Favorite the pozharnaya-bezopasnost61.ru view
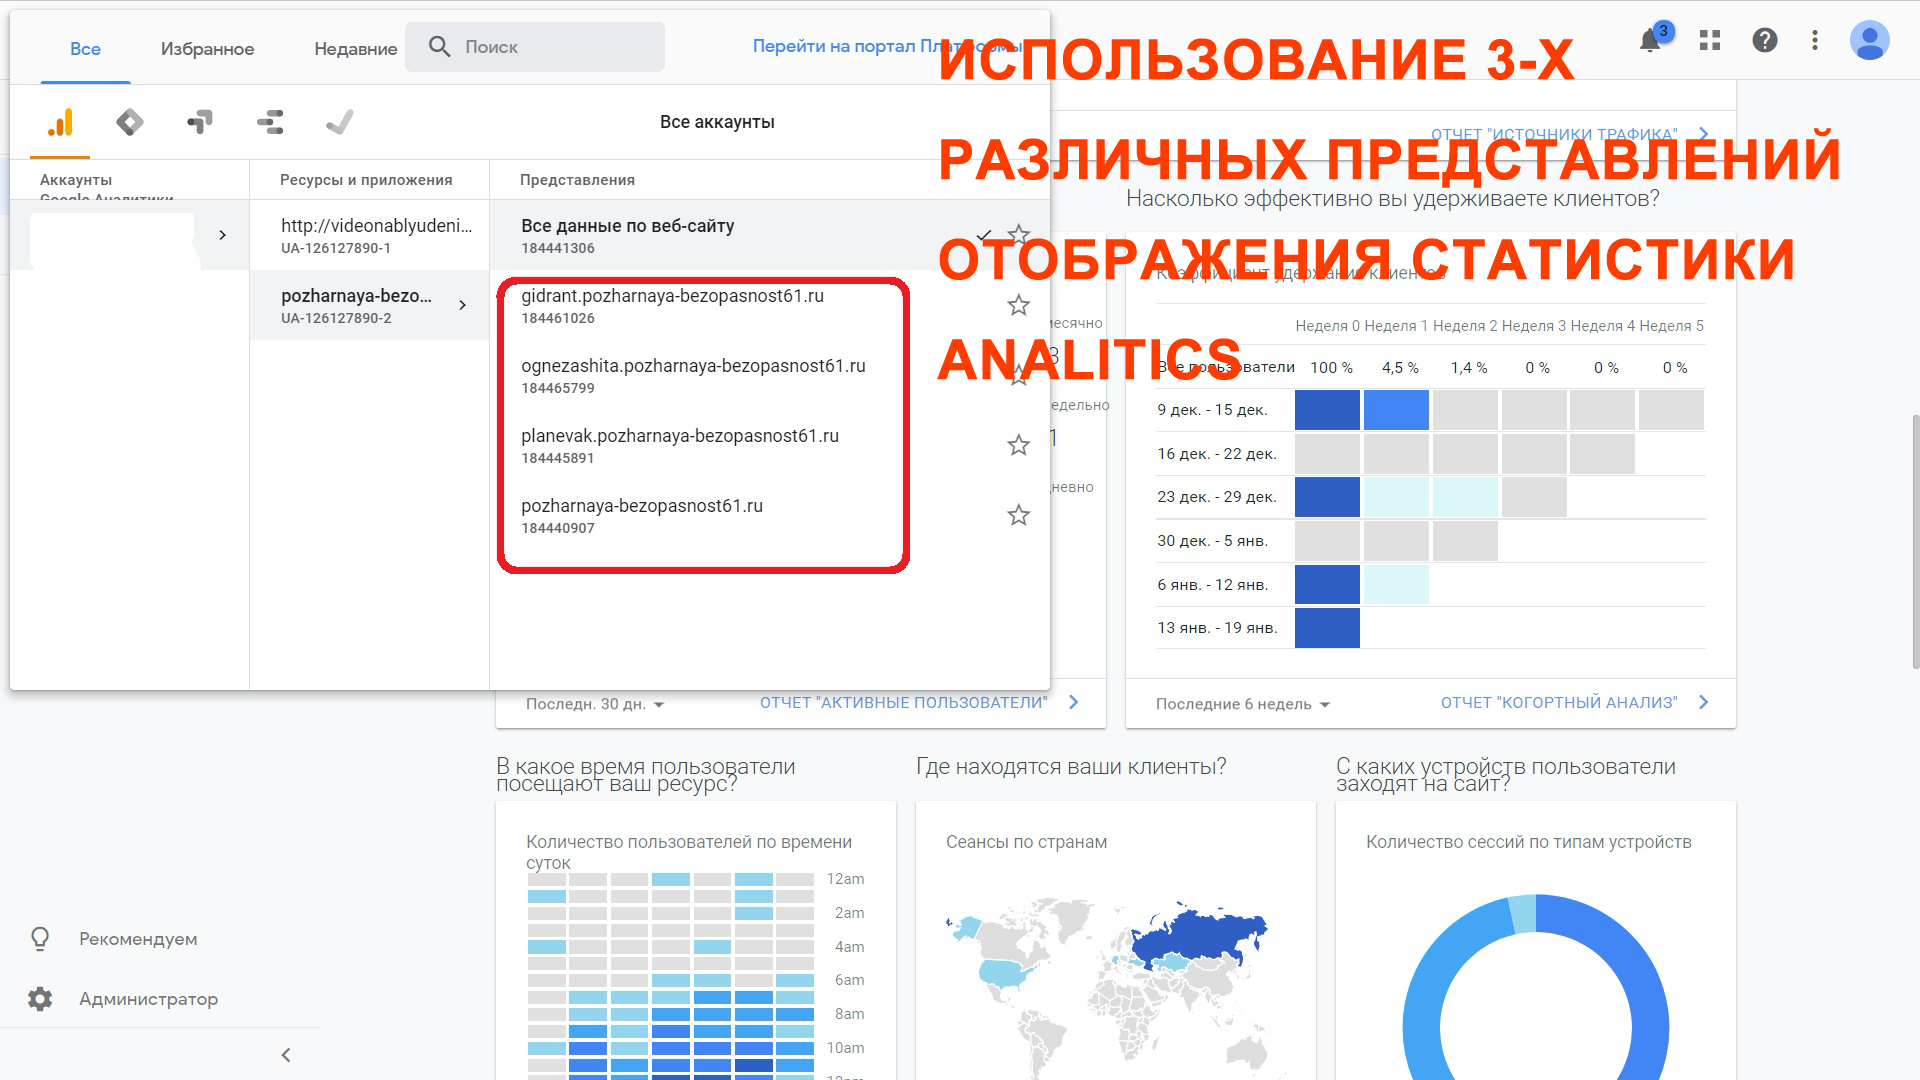This screenshot has width=1920, height=1080. point(1018,515)
